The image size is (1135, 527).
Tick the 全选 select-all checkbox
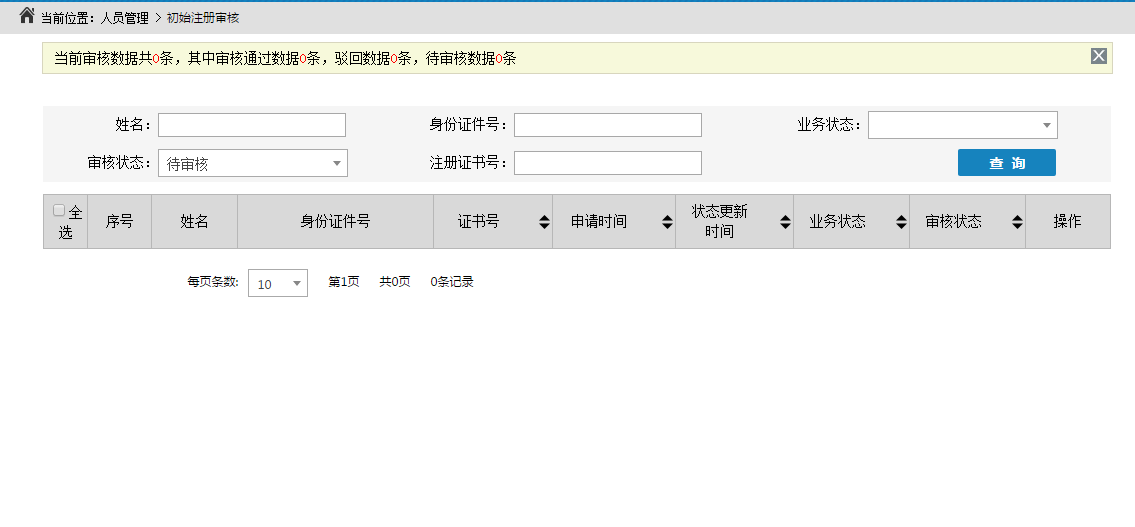59,211
